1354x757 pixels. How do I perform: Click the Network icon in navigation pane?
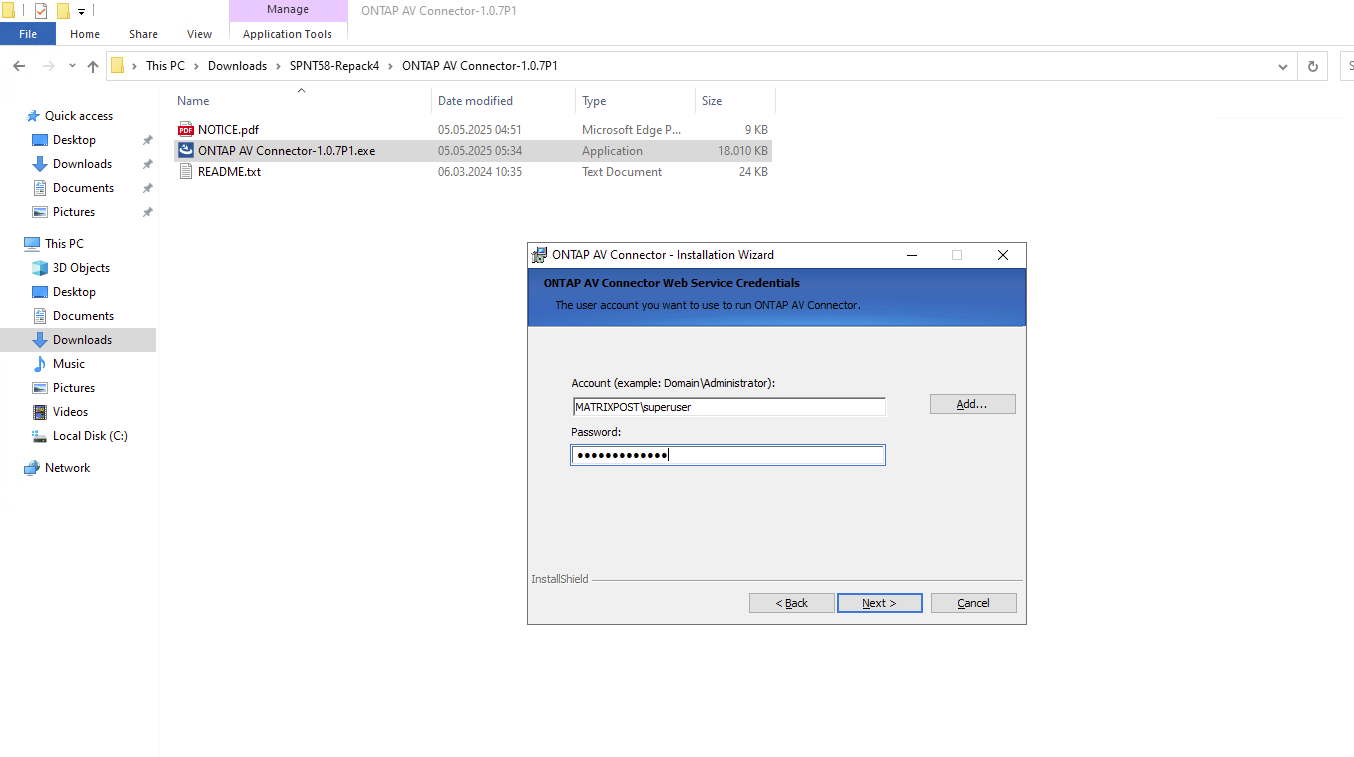[x=32, y=468]
